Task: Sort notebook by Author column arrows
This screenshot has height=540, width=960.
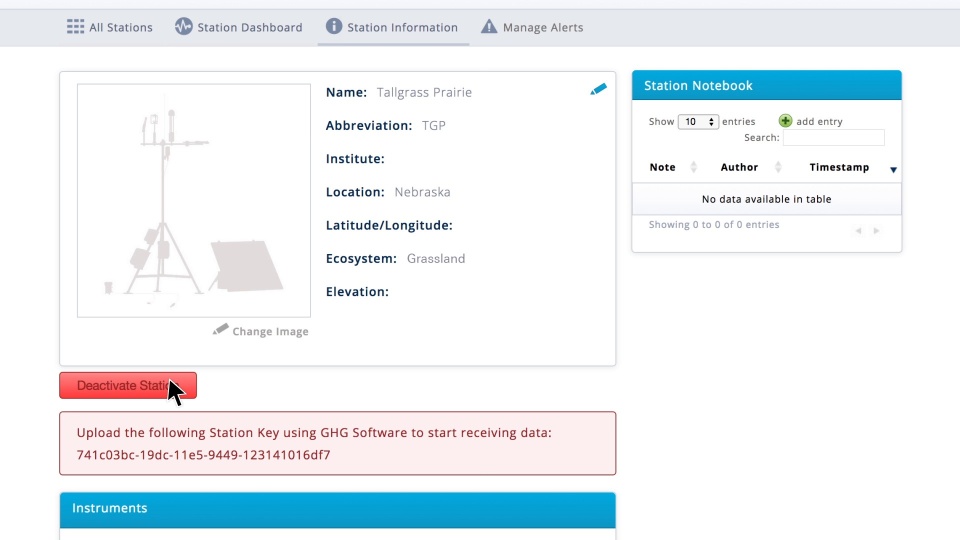Action: [778, 167]
